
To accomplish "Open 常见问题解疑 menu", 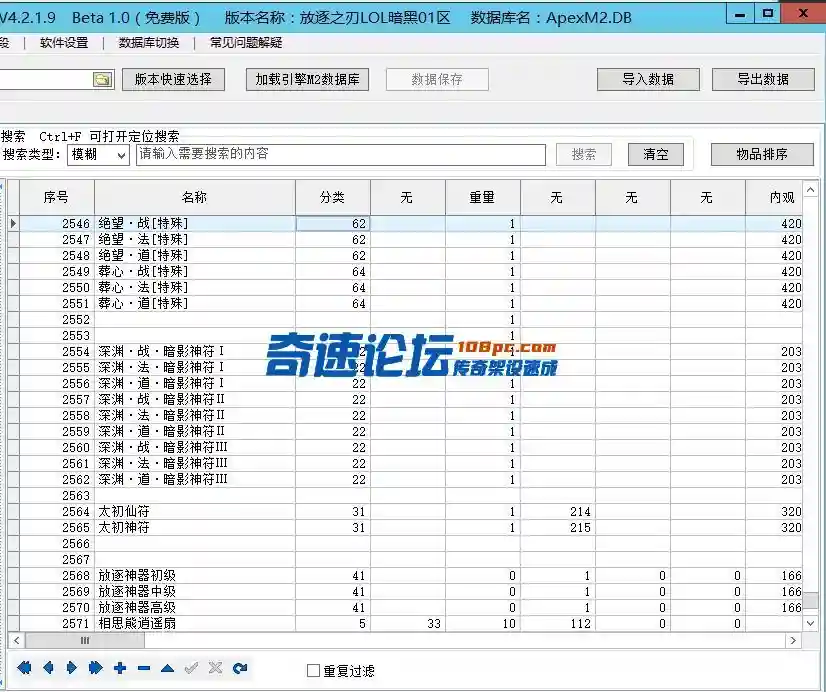I will (246, 43).
